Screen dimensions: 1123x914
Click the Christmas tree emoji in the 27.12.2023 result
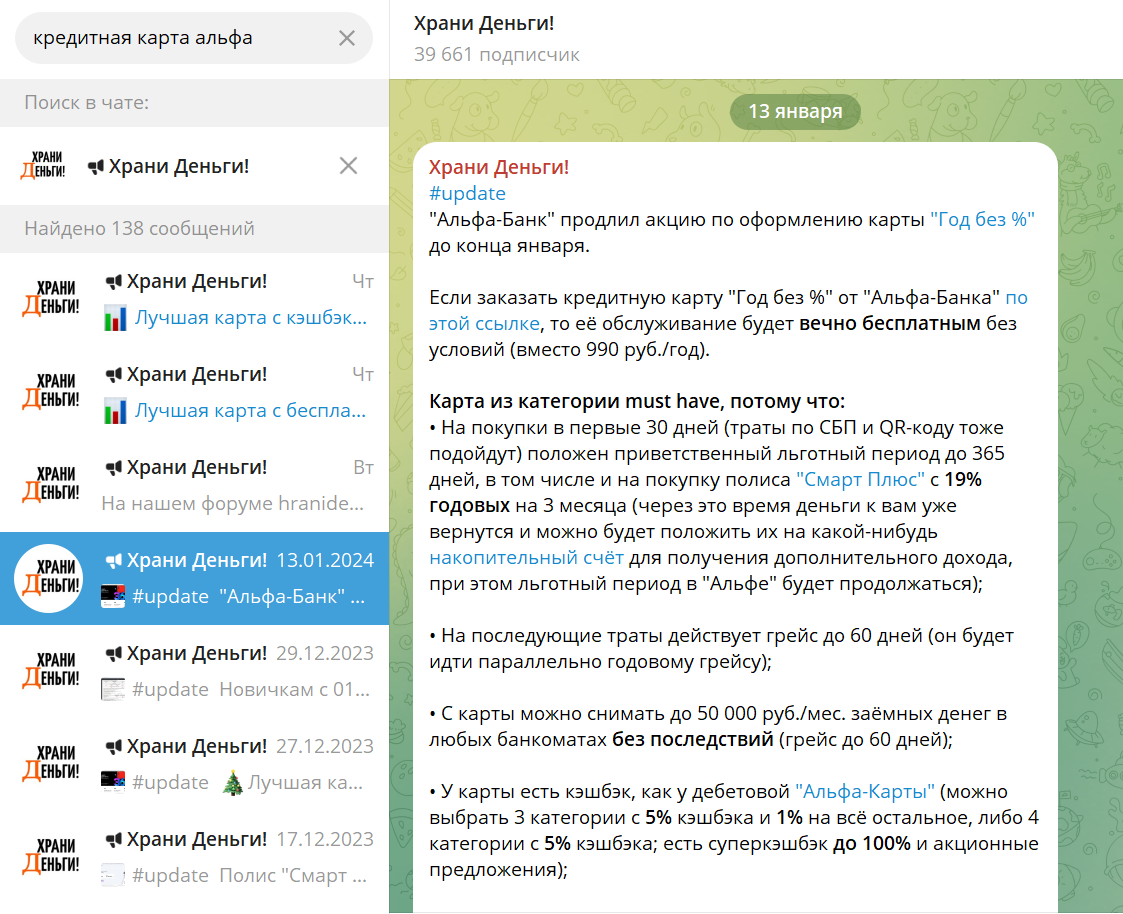tap(232, 782)
